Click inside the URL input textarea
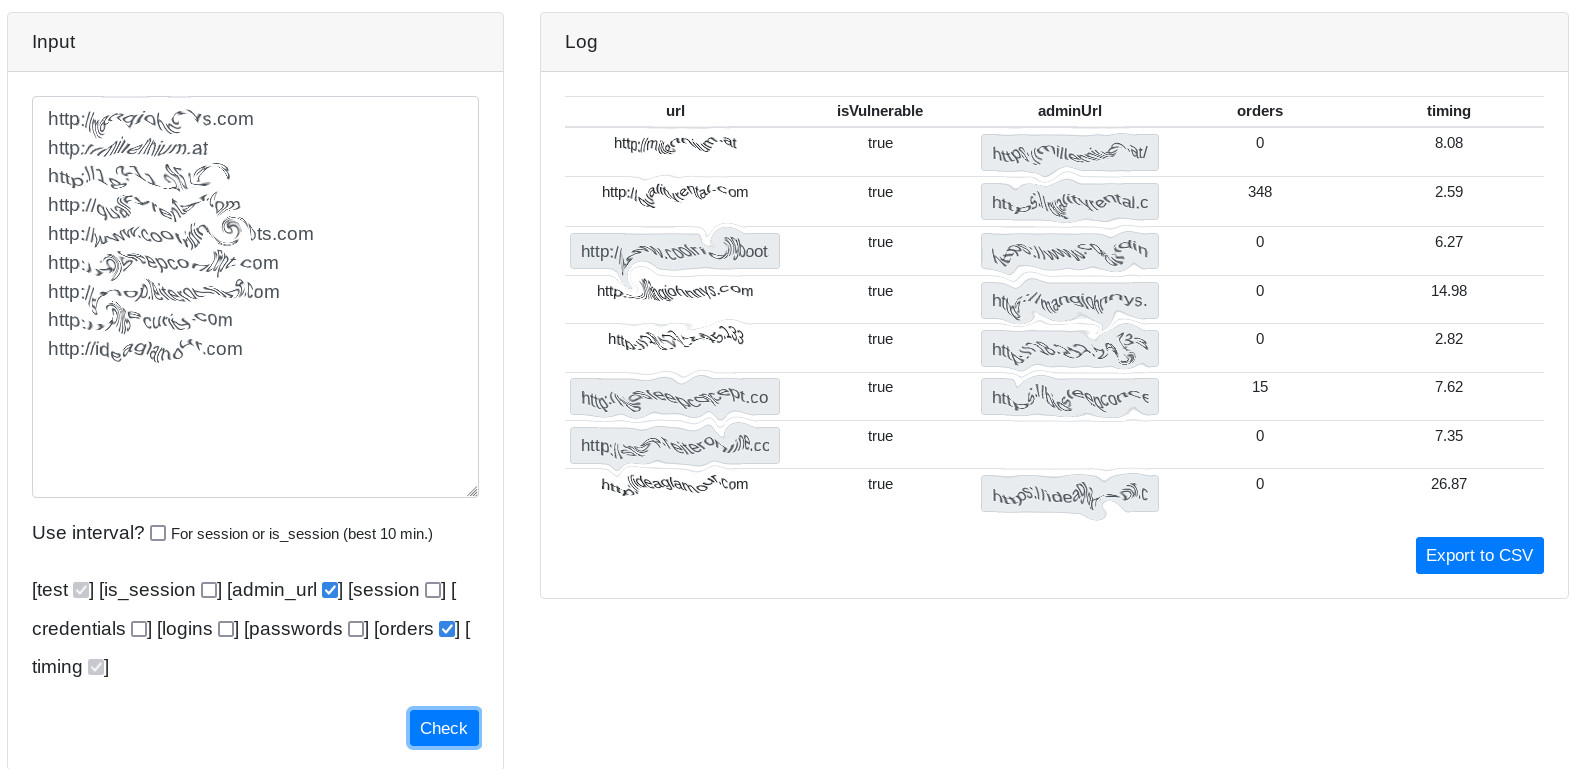This screenshot has width=1571, height=769. (x=255, y=430)
